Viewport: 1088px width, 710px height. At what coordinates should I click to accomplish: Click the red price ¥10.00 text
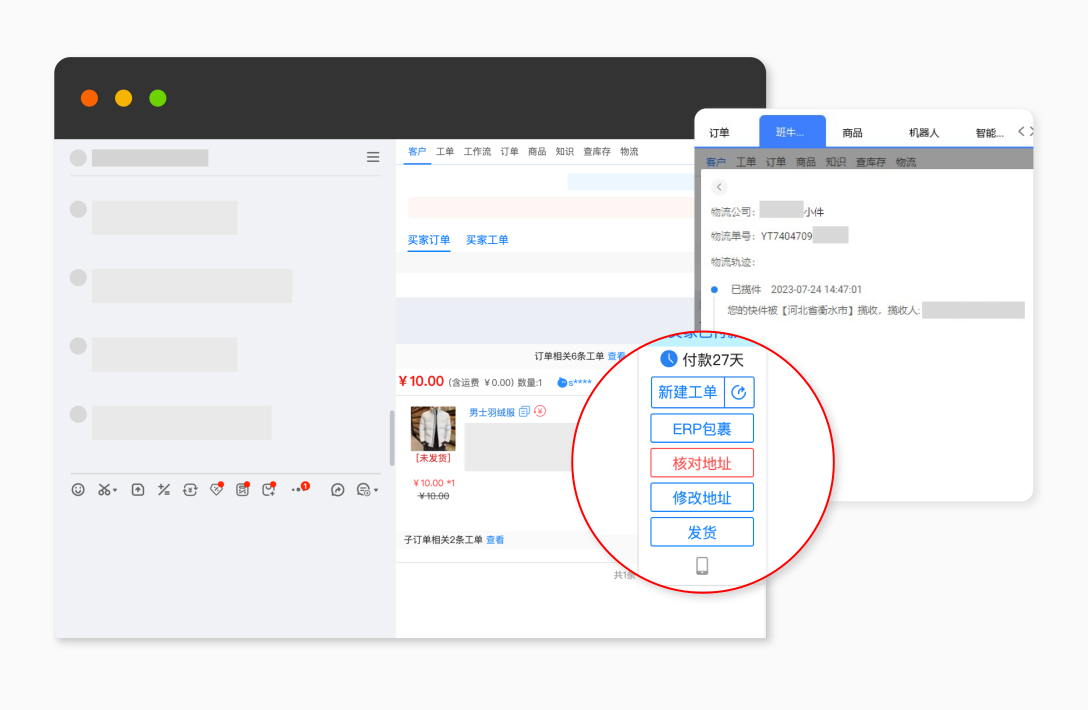[421, 381]
